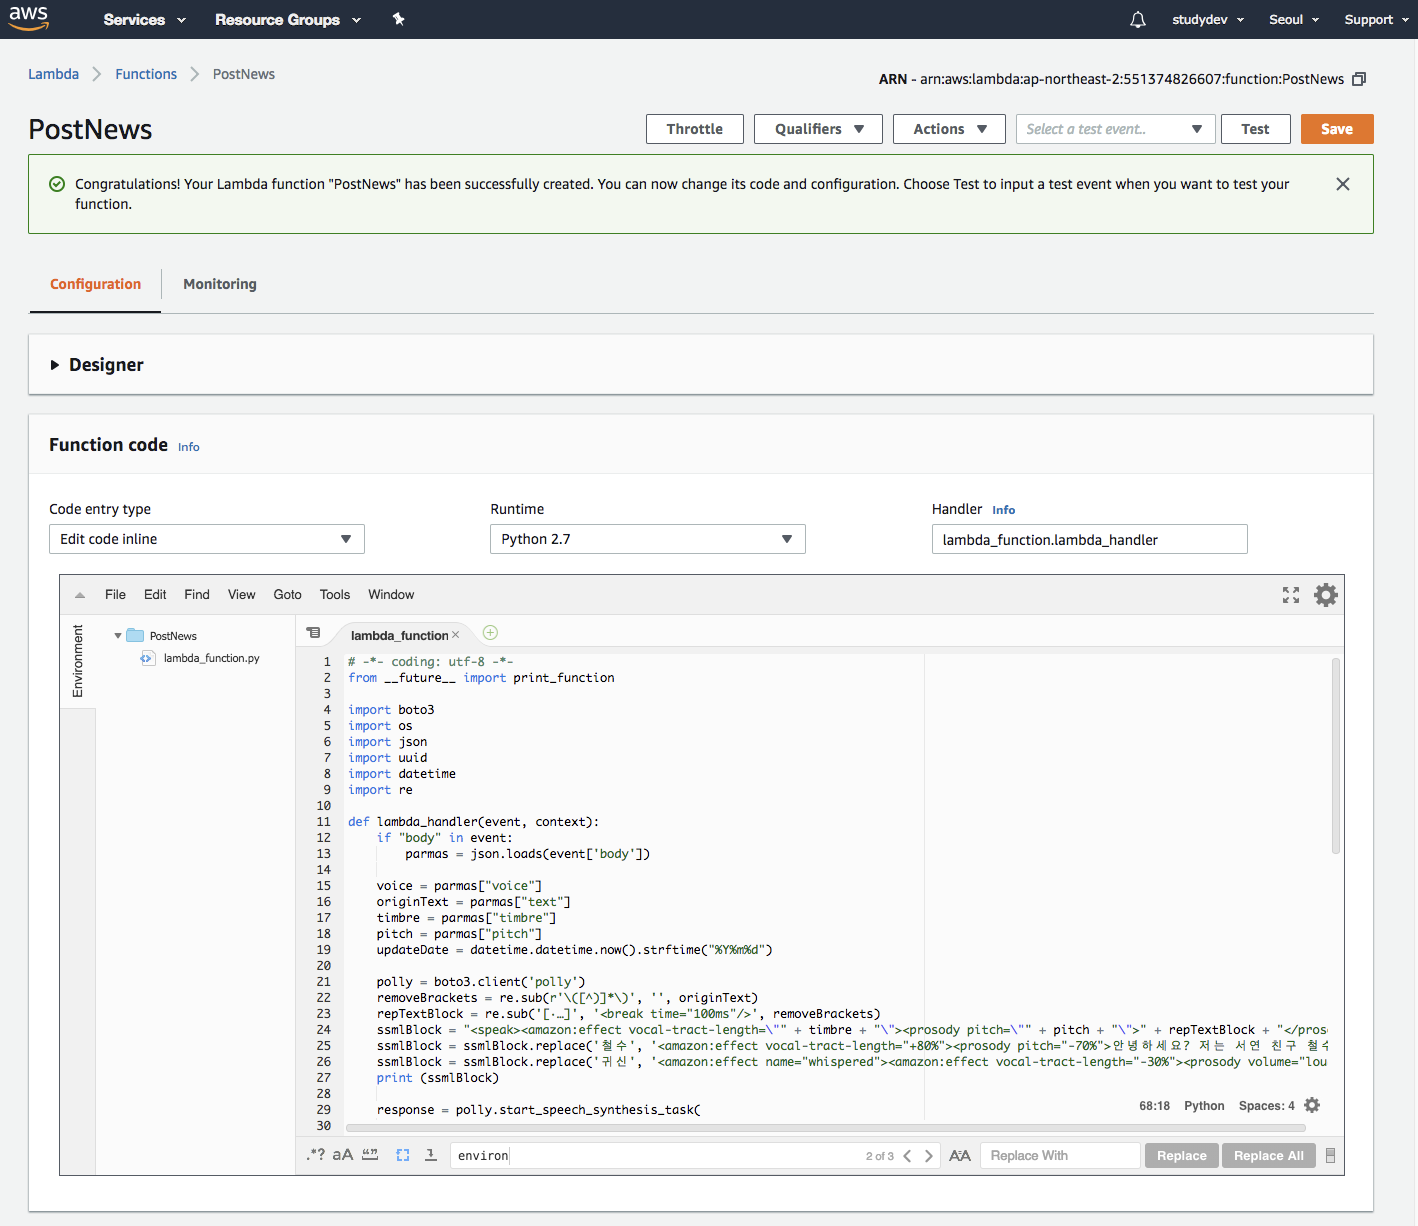Click the 68:18 cursor position indicator

point(1154,1106)
